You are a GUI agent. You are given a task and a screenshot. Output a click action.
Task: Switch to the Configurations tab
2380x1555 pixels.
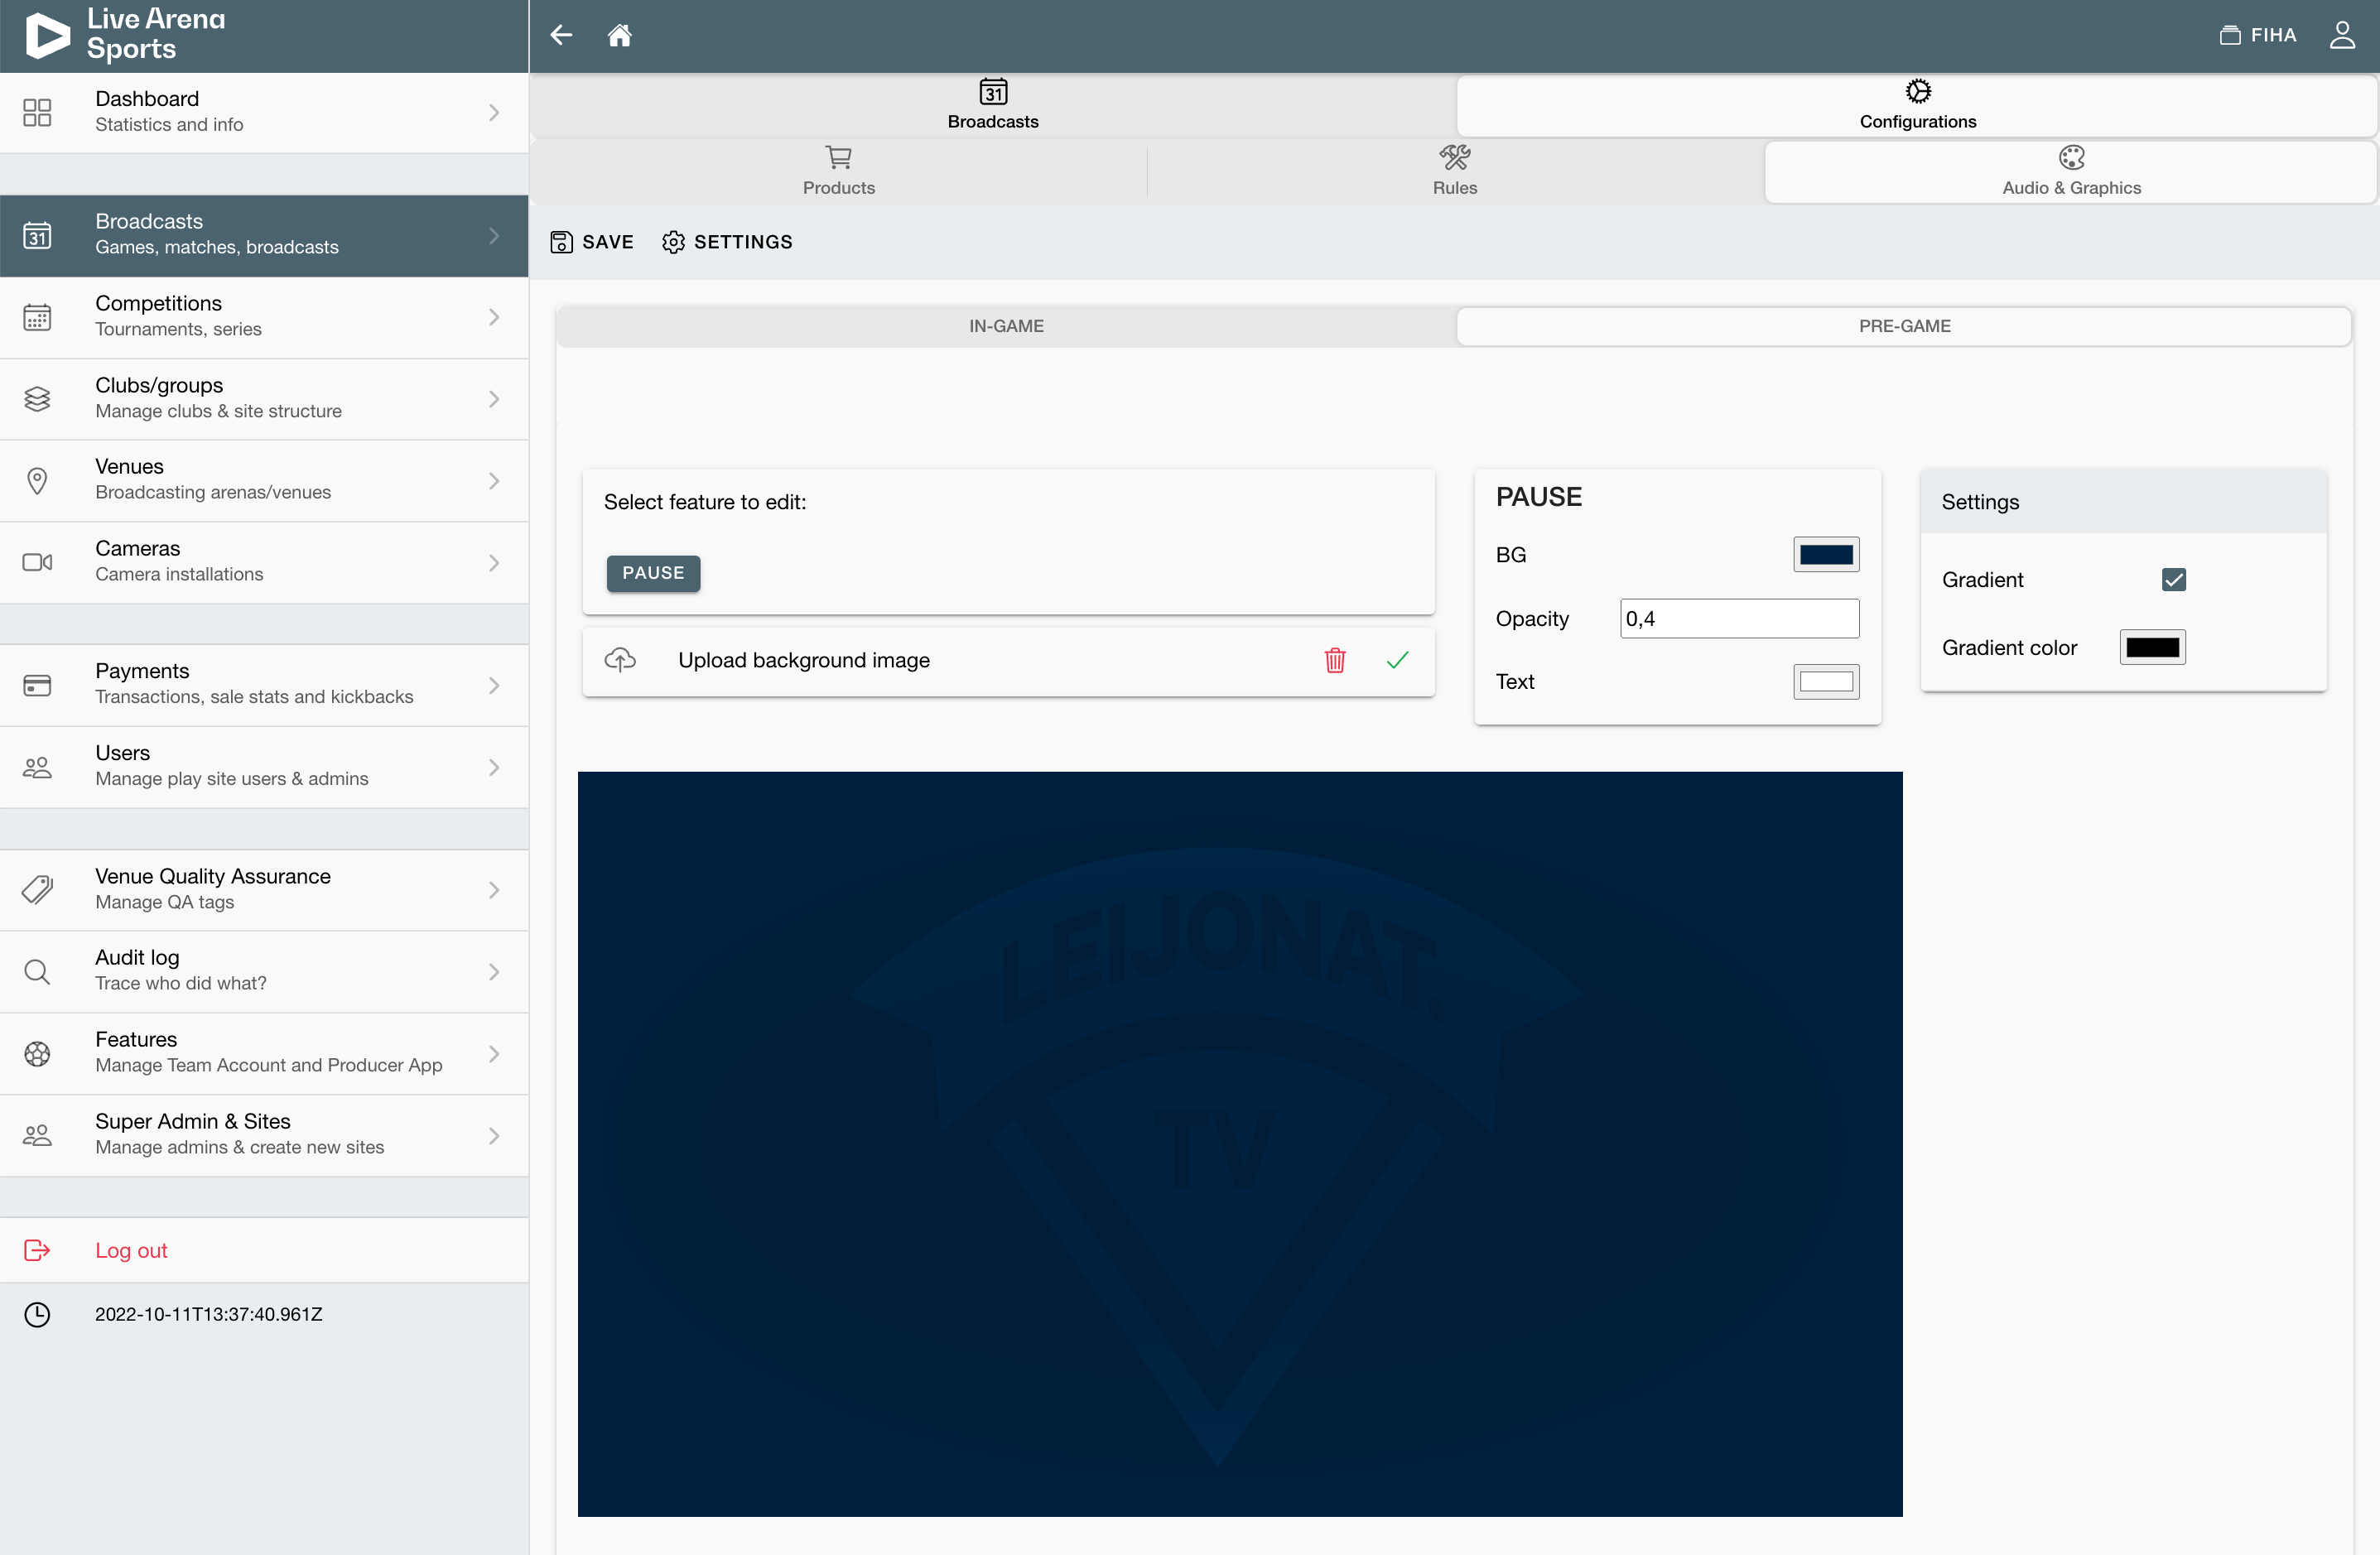tap(1917, 105)
